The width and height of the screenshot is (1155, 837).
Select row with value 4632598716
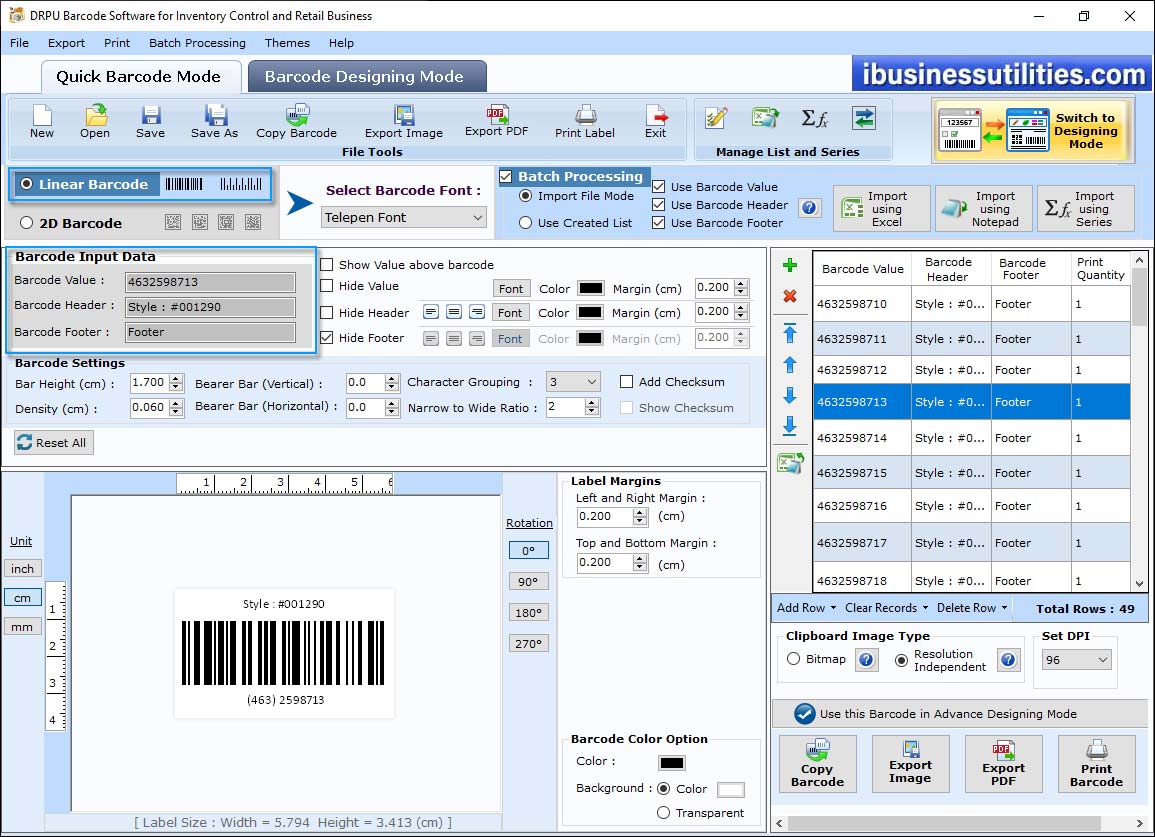[972, 506]
